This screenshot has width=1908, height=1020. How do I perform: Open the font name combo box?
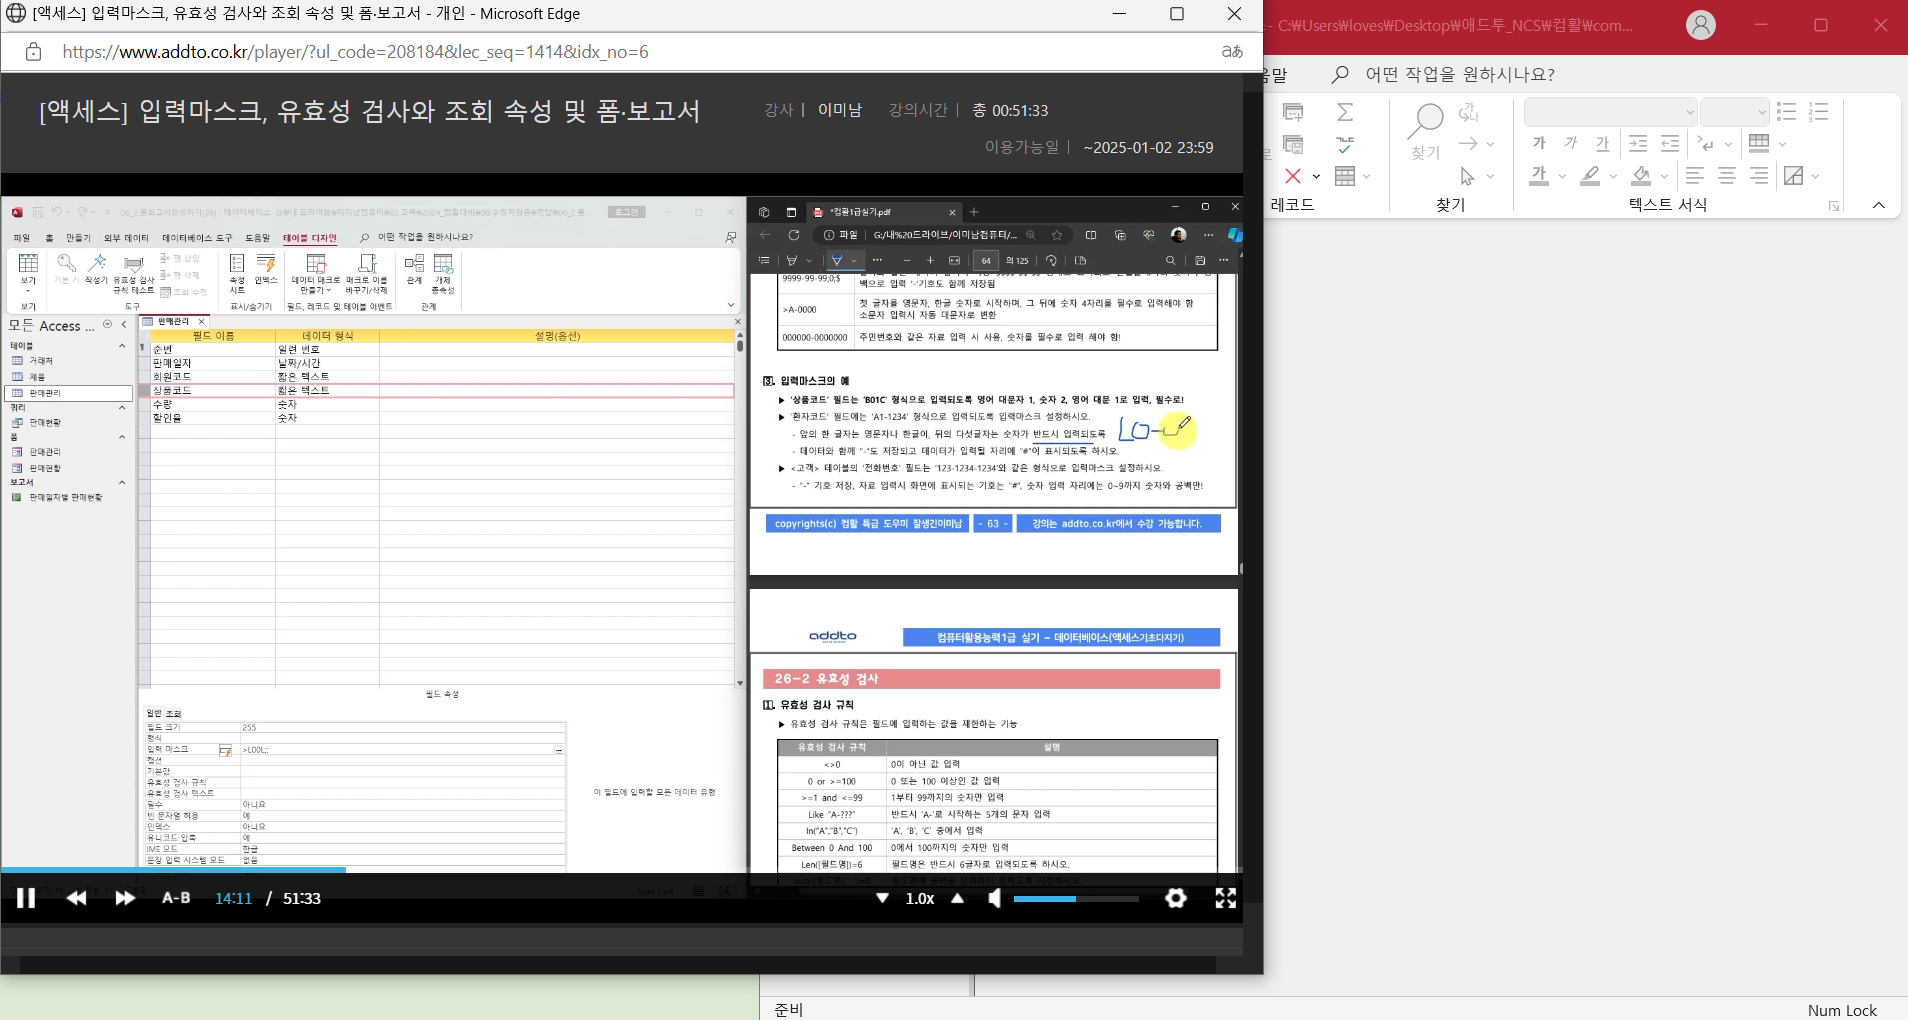point(1609,112)
